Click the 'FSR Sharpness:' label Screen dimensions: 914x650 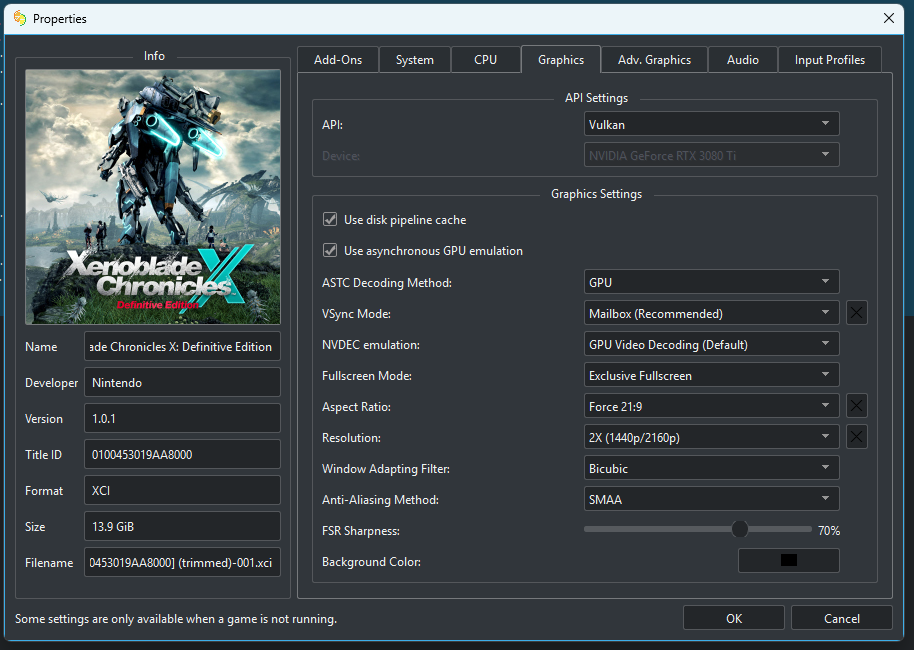[361, 530]
